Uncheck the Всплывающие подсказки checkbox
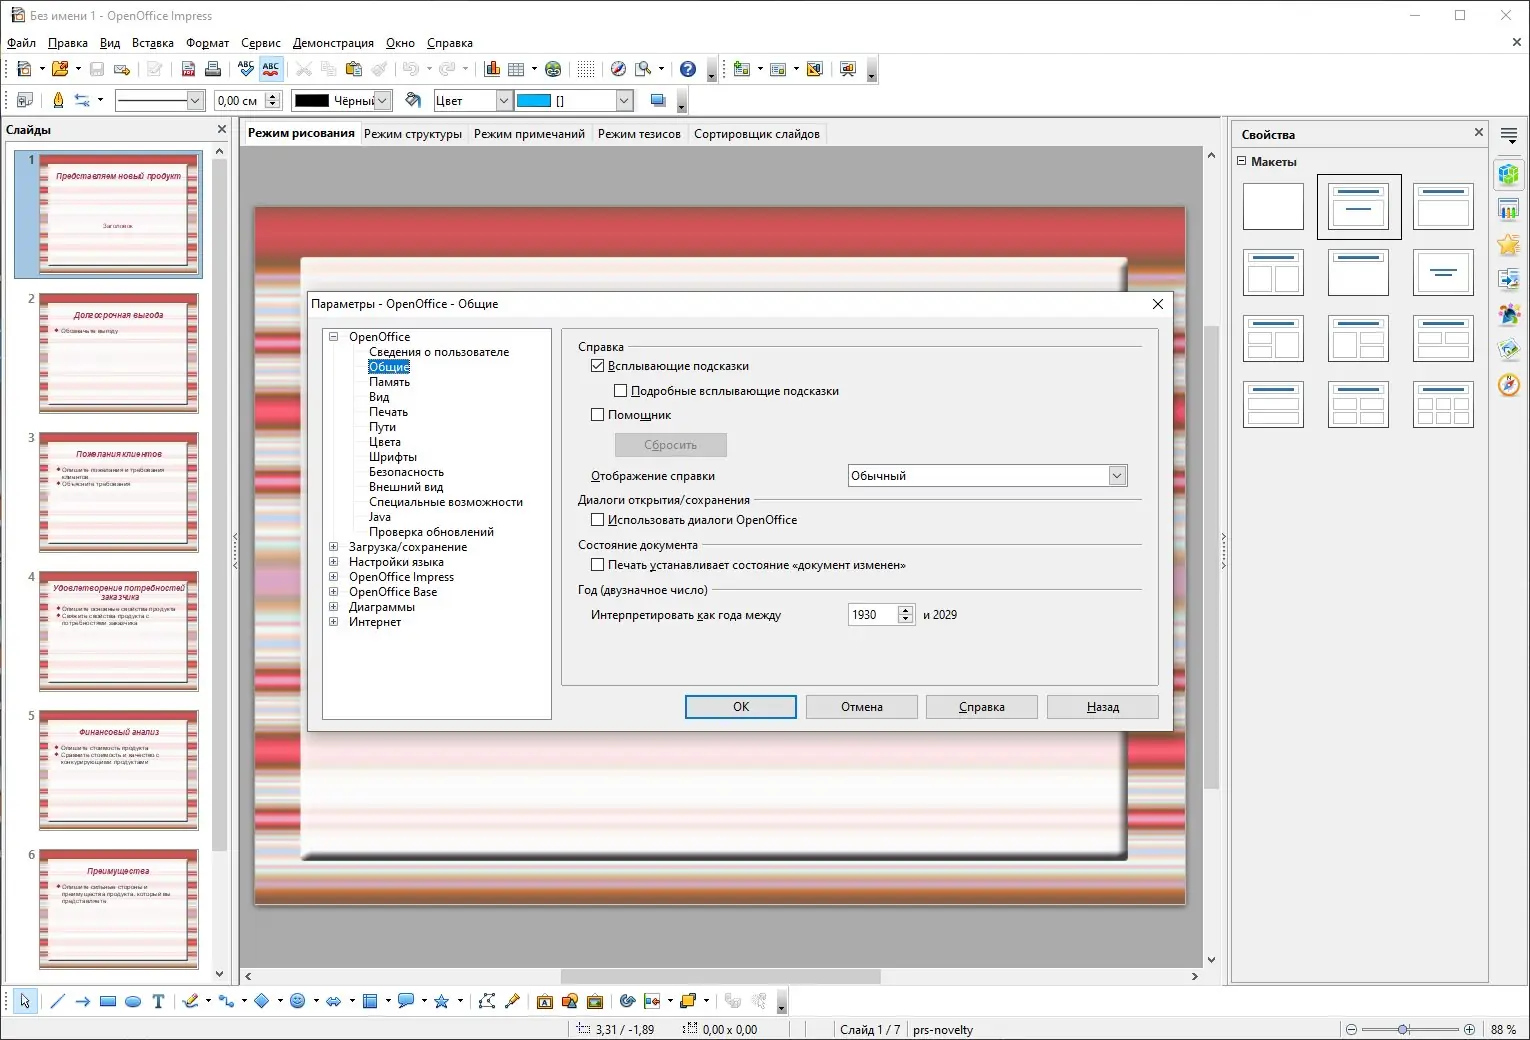 (x=598, y=366)
